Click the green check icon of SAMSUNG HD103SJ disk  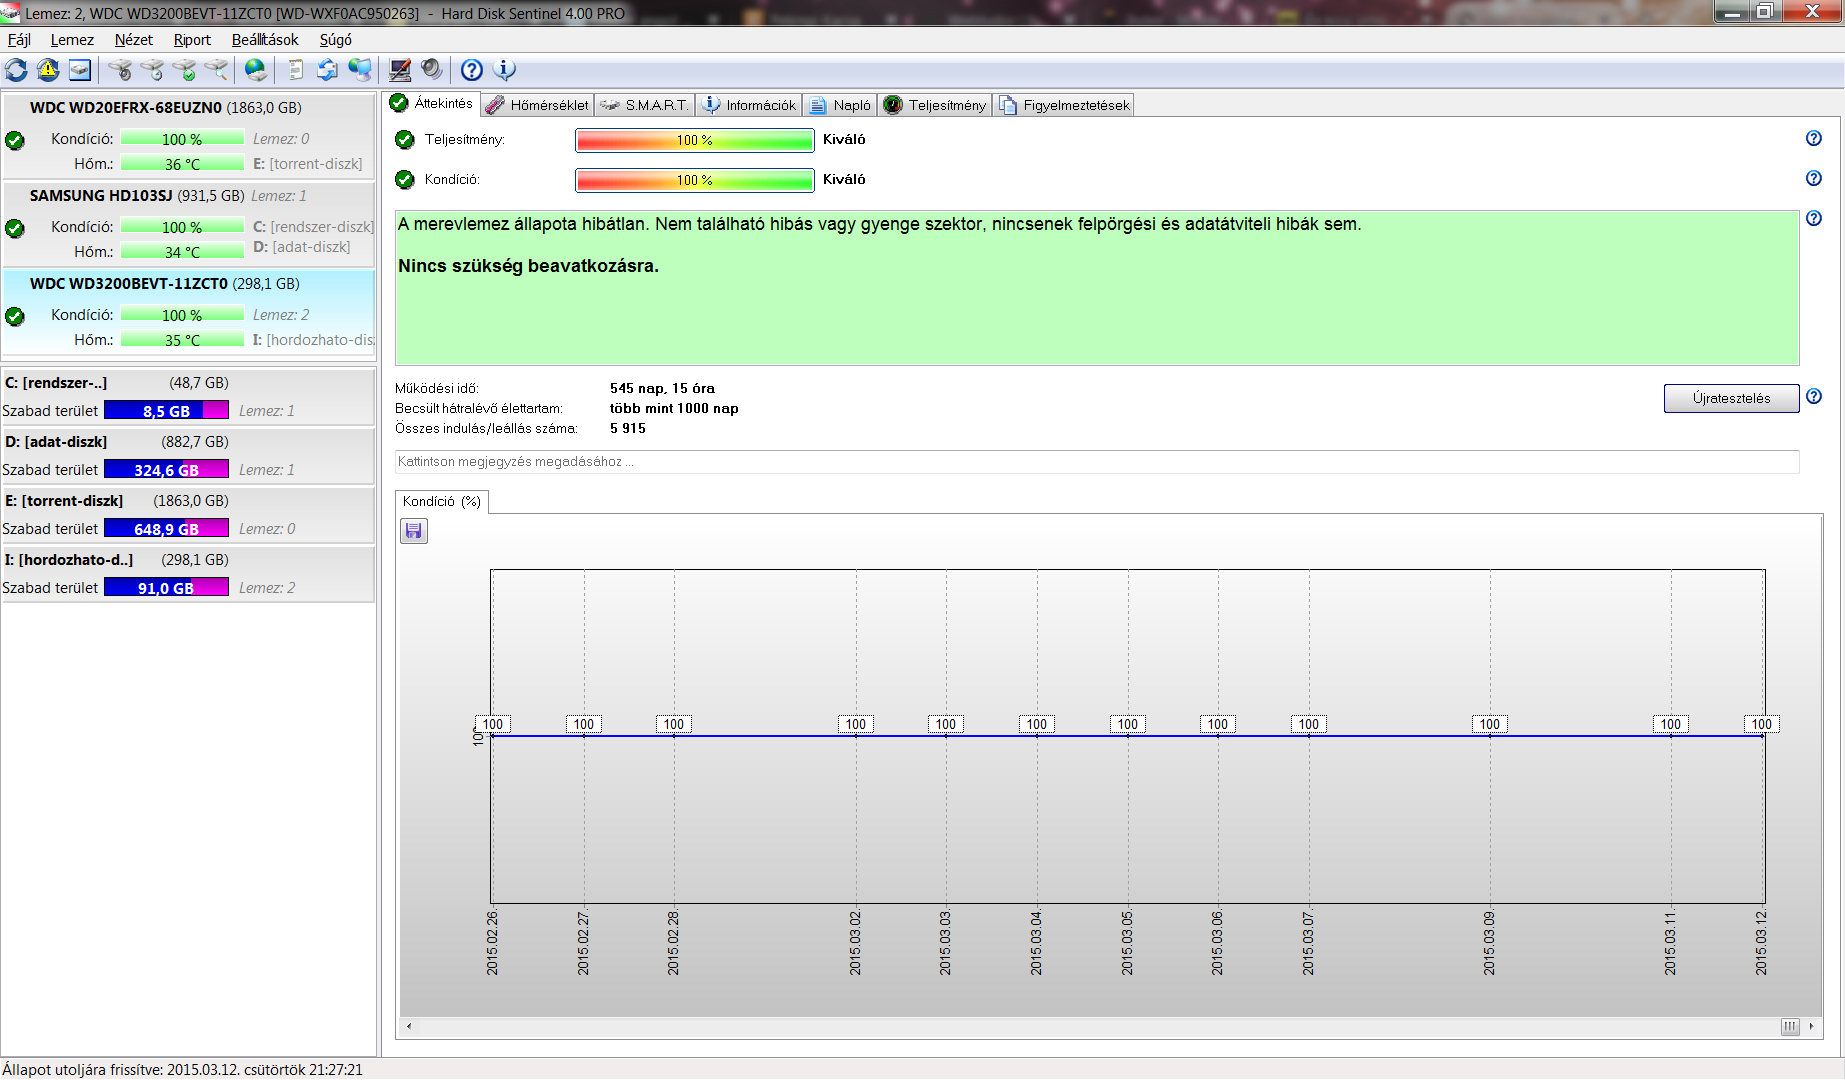click(15, 229)
